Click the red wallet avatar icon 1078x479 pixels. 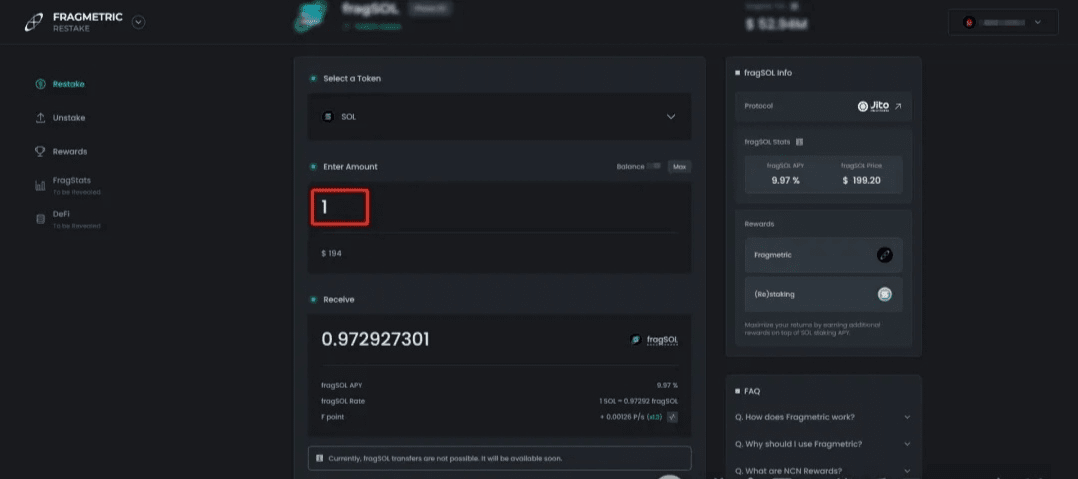point(969,23)
